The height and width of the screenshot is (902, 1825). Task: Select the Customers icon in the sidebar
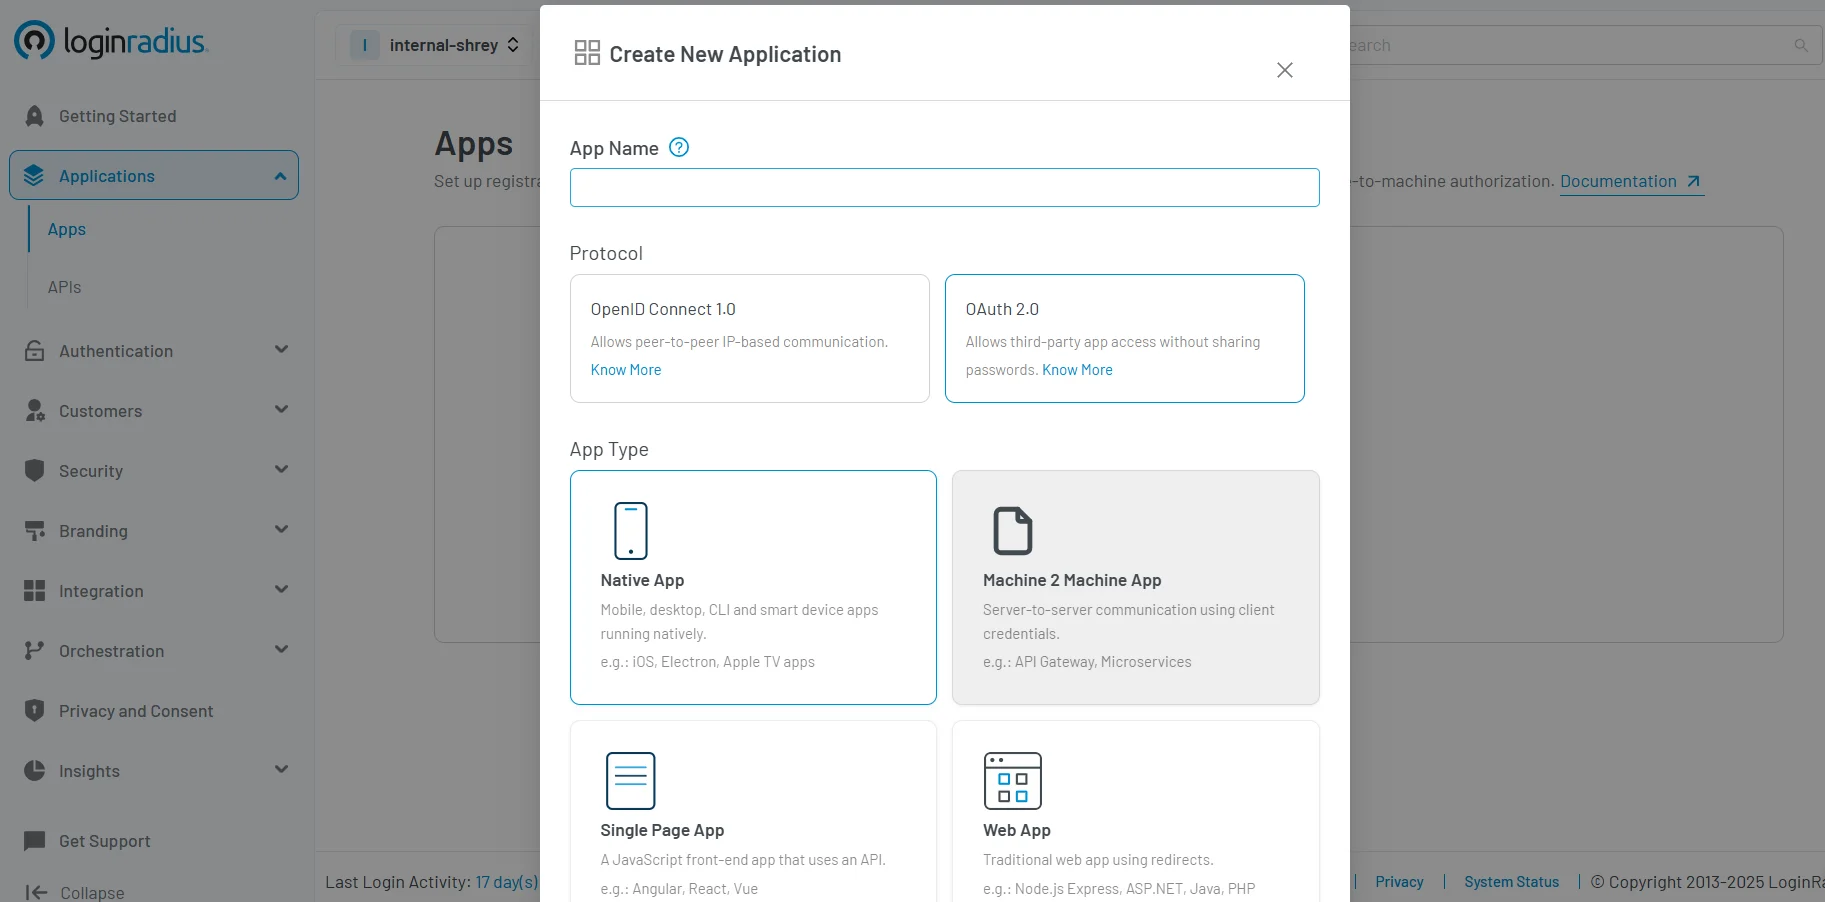point(34,411)
